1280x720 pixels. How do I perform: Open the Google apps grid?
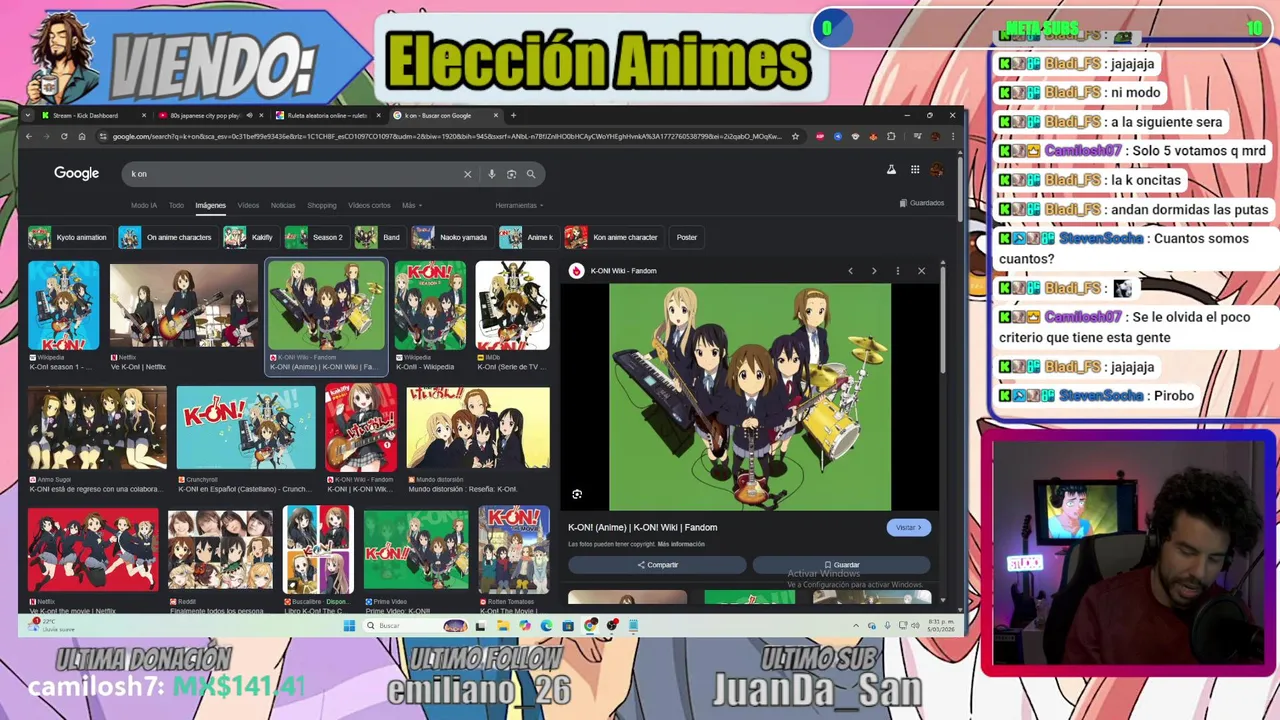pos(914,170)
